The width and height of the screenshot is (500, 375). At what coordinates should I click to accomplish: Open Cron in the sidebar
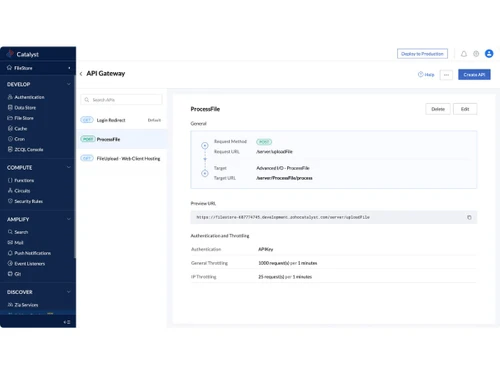(x=16, y=139)
